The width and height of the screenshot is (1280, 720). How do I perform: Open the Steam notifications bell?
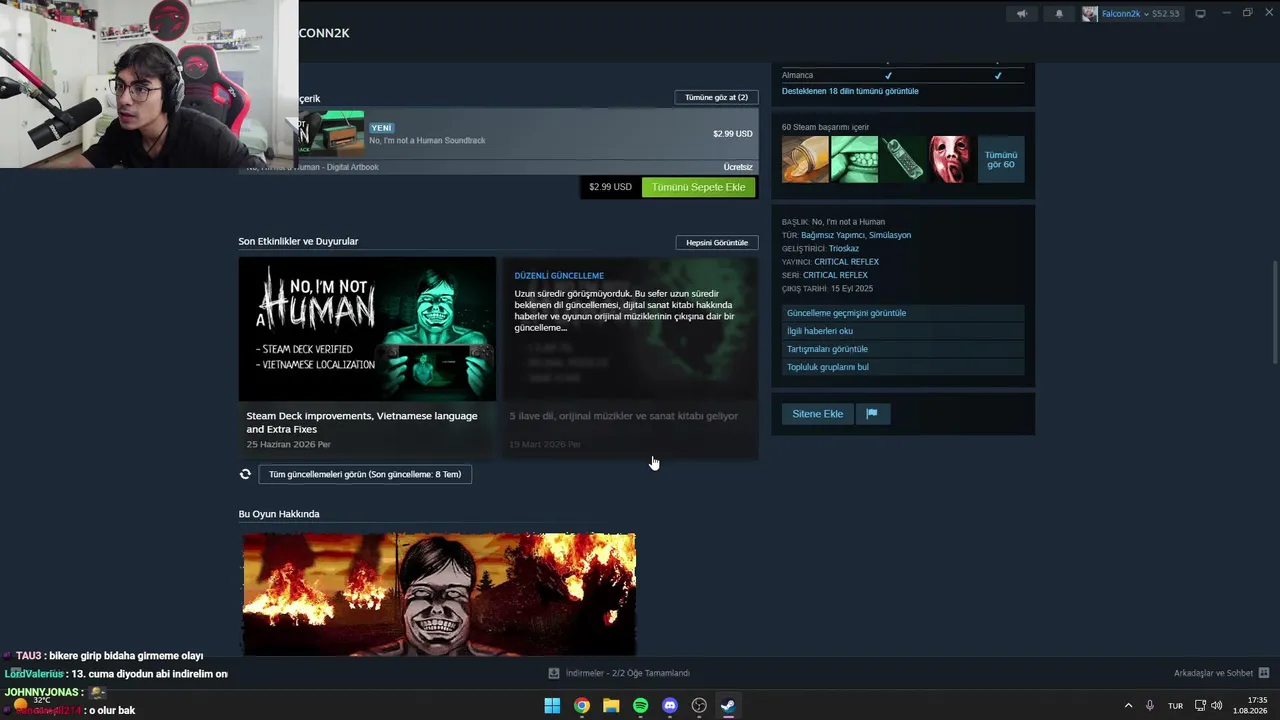[x=1059, y=14]
